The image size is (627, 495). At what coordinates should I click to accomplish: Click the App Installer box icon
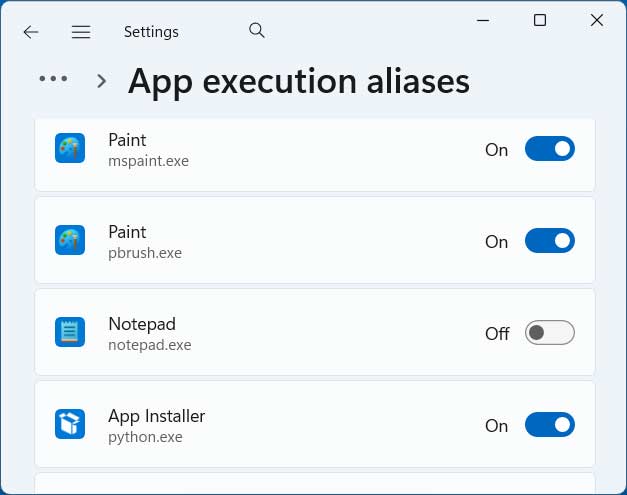click(70, 425)
